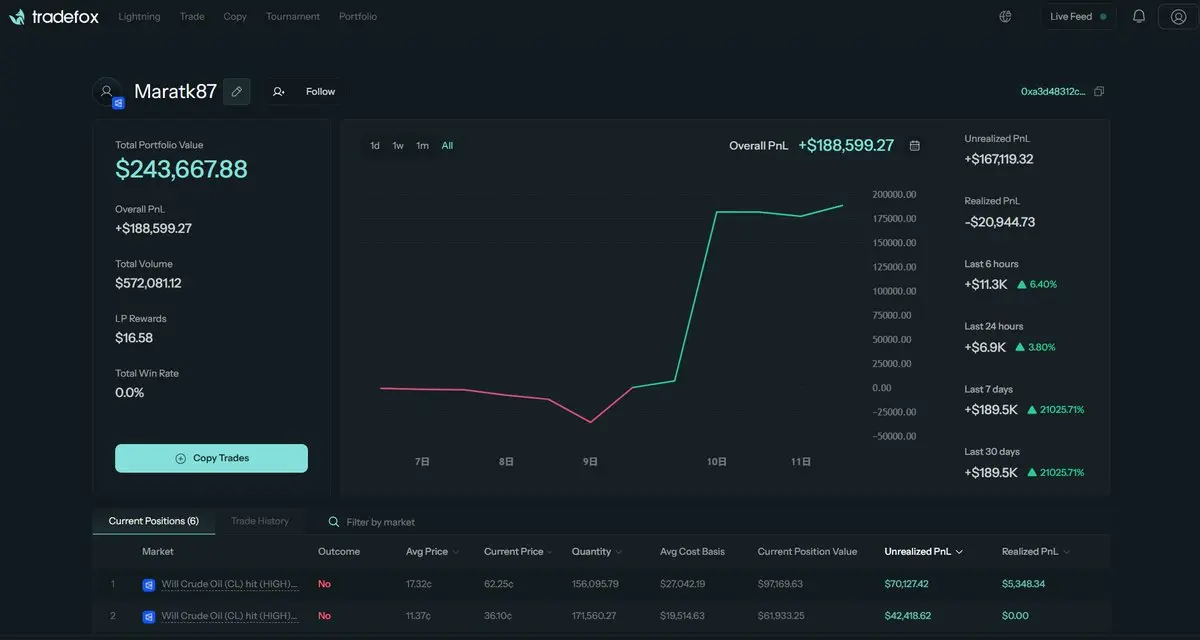Screen dimensions: 1200x640
Task: Switch to Trade History tab
Action: (260, 521)
